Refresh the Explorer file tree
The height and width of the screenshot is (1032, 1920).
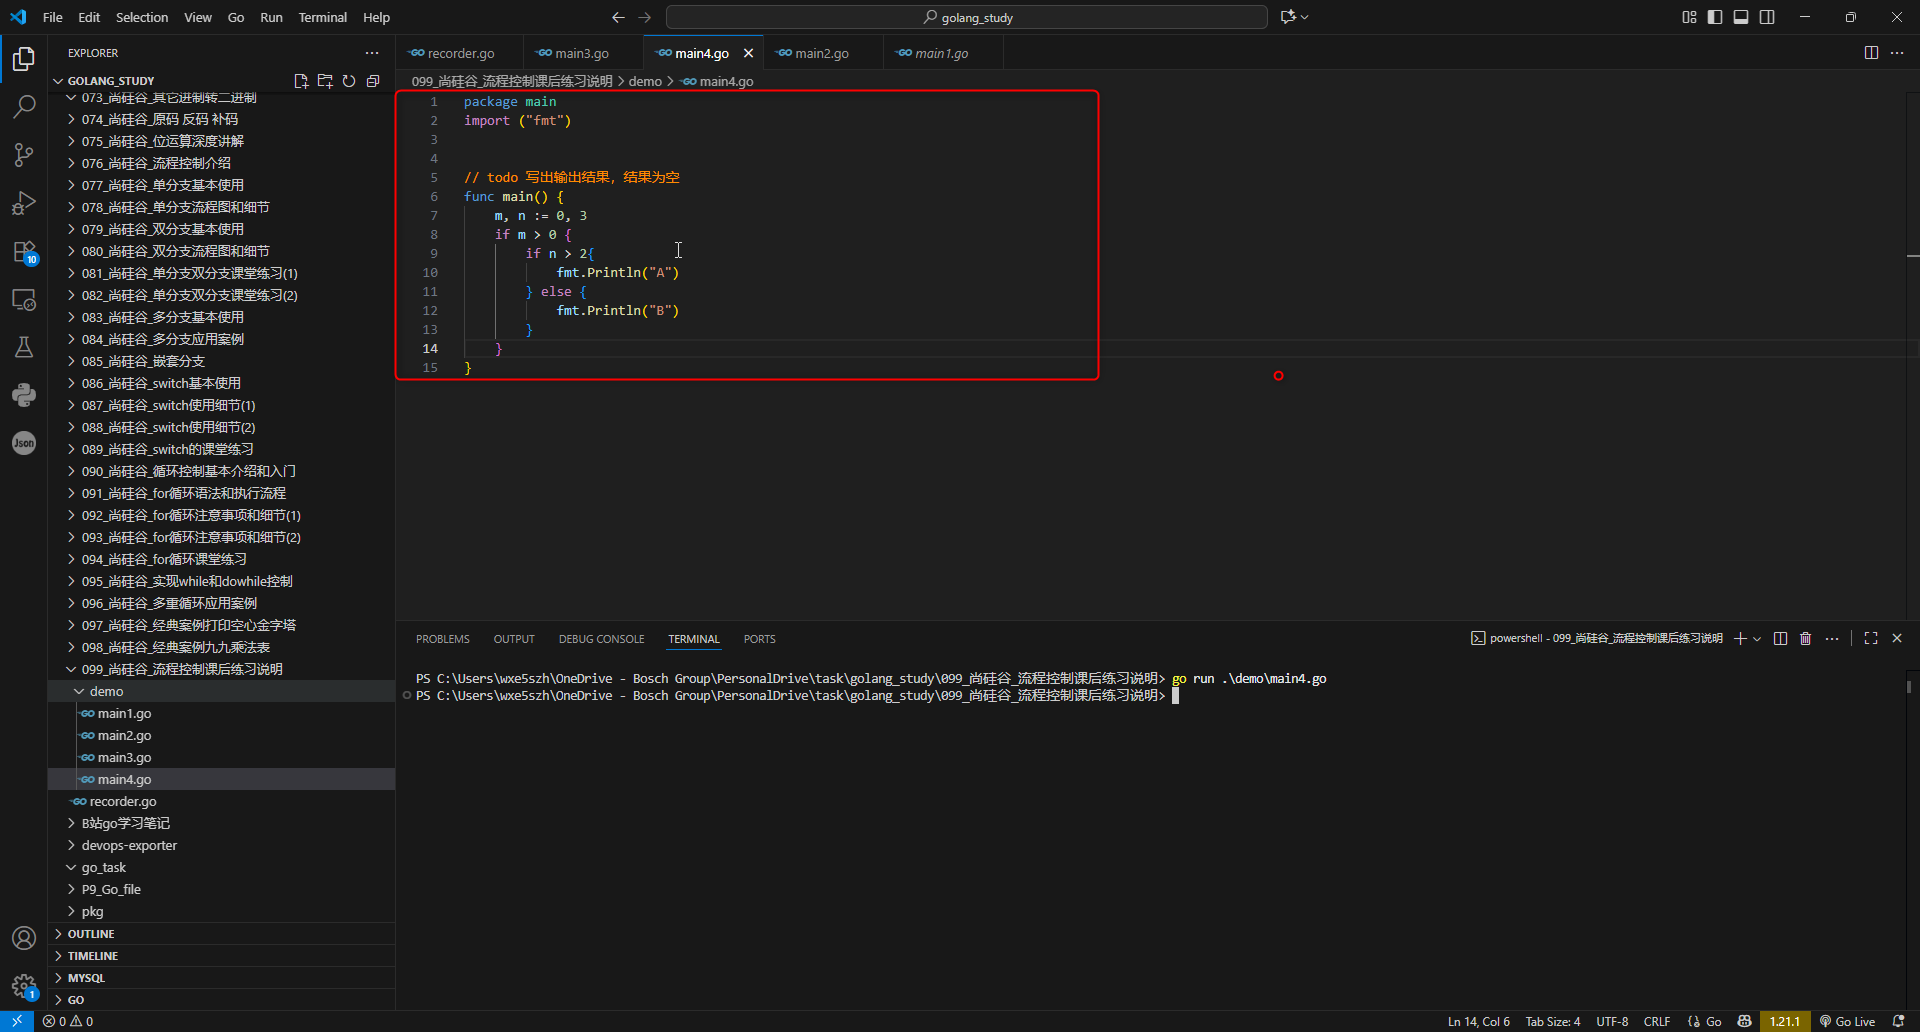[349, 81]
